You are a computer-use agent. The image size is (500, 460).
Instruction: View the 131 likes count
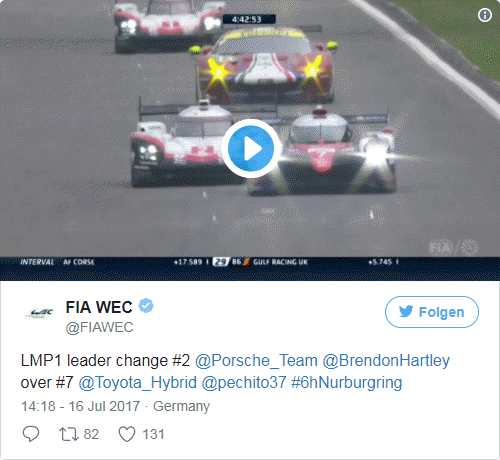(153, 434)
